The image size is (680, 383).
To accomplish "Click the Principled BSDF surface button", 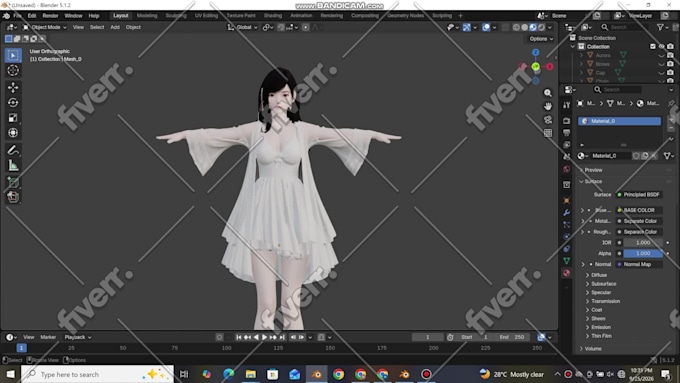I will click(x=639, y=194).
